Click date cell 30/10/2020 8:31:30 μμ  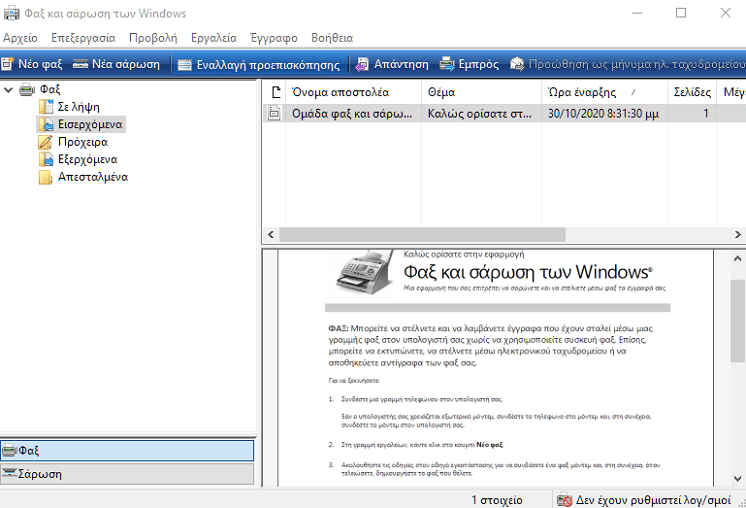click(x=603, y=114)
